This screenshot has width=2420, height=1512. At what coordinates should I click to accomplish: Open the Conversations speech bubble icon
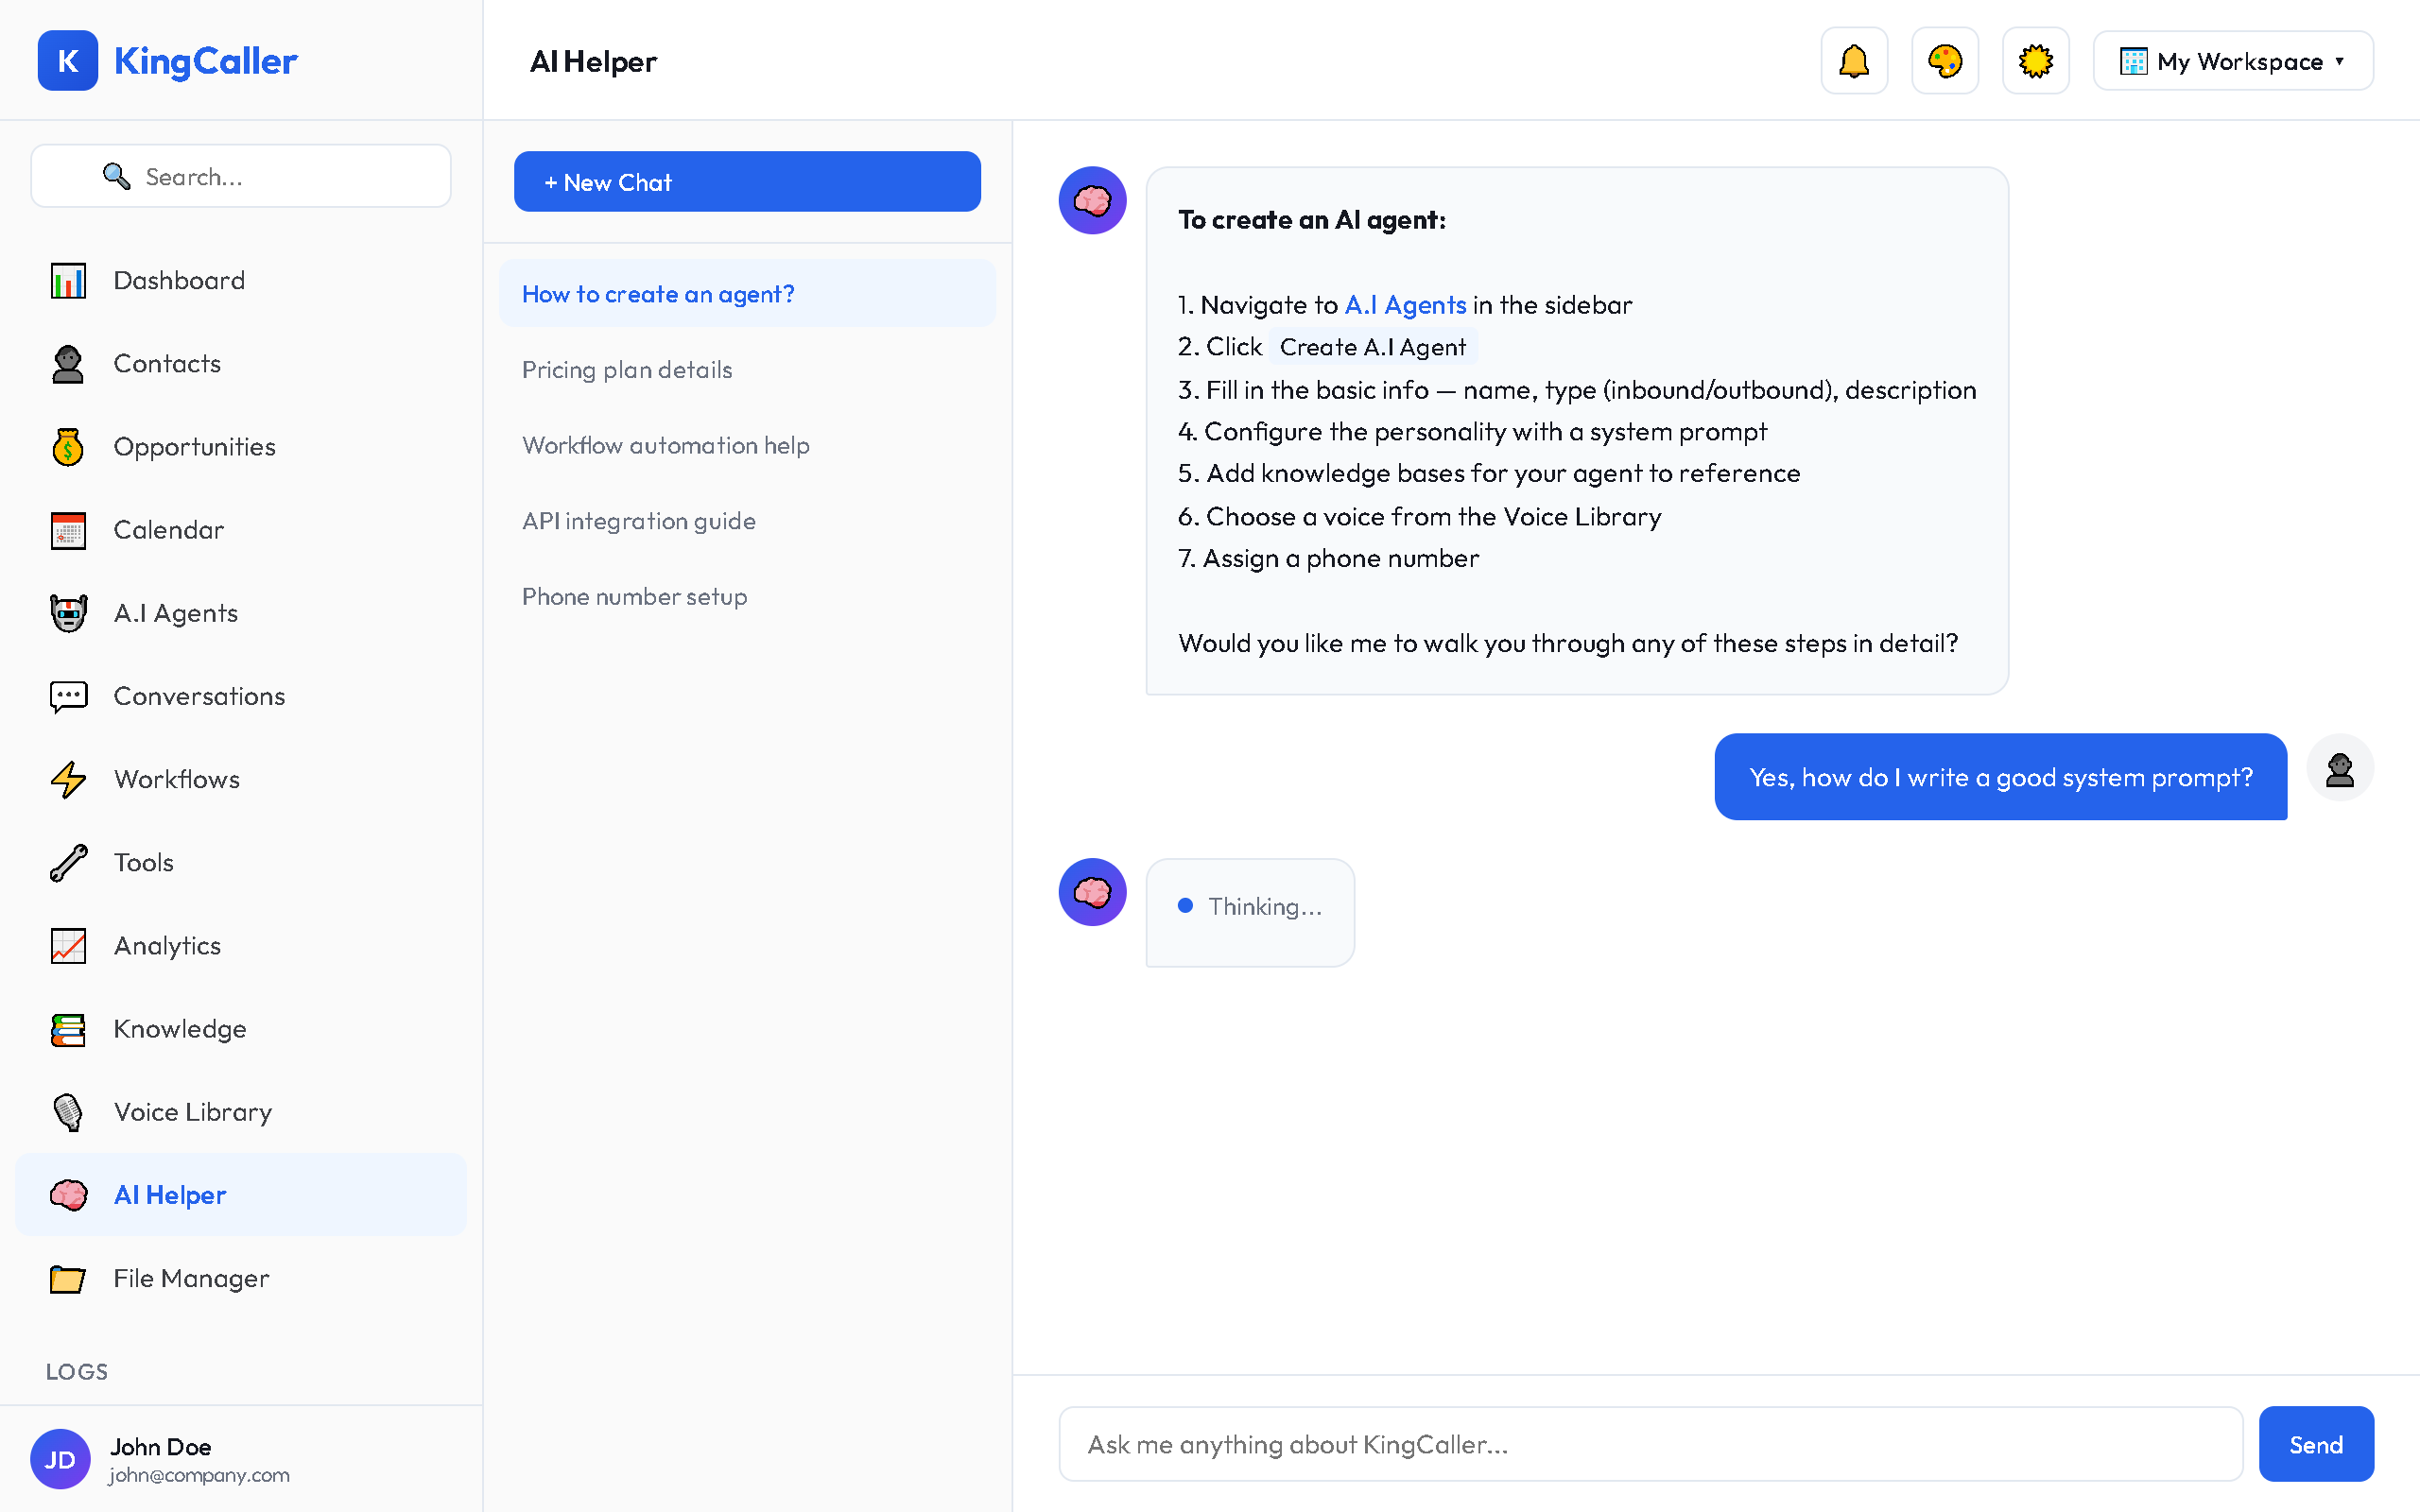click(67, 696)
